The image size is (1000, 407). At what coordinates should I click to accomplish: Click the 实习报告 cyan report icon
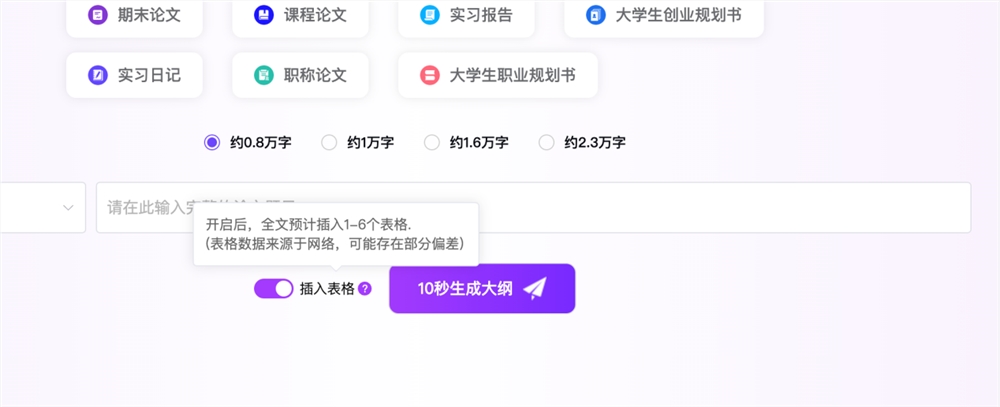pos(429,15)
